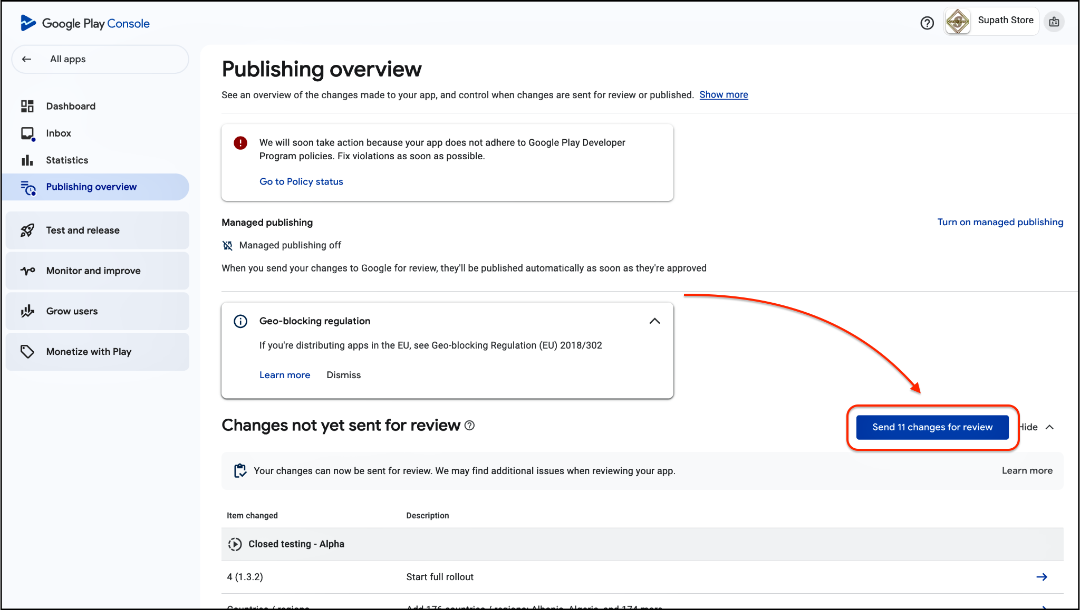Open the Supath Store account avatar
1080x610 pixels.
coord(958,22)
